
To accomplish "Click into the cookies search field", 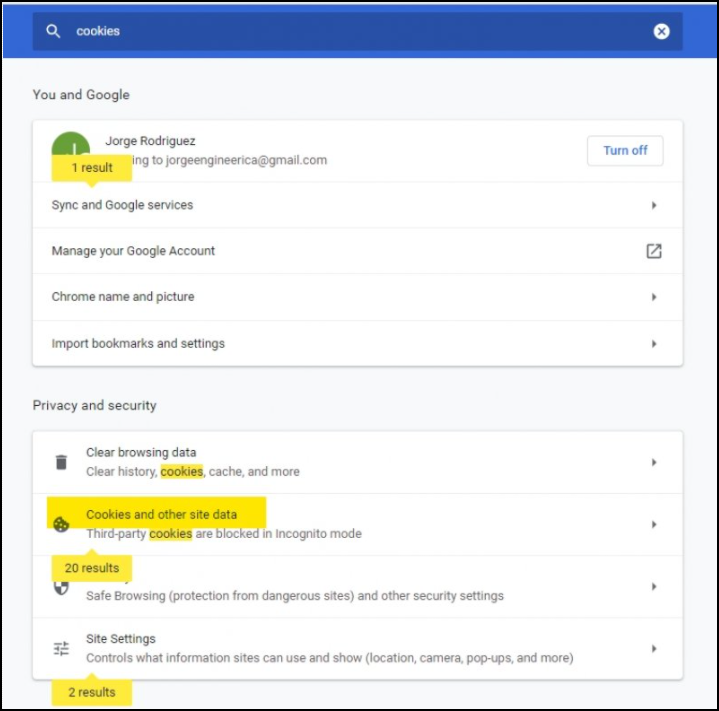I will (357, 31).
